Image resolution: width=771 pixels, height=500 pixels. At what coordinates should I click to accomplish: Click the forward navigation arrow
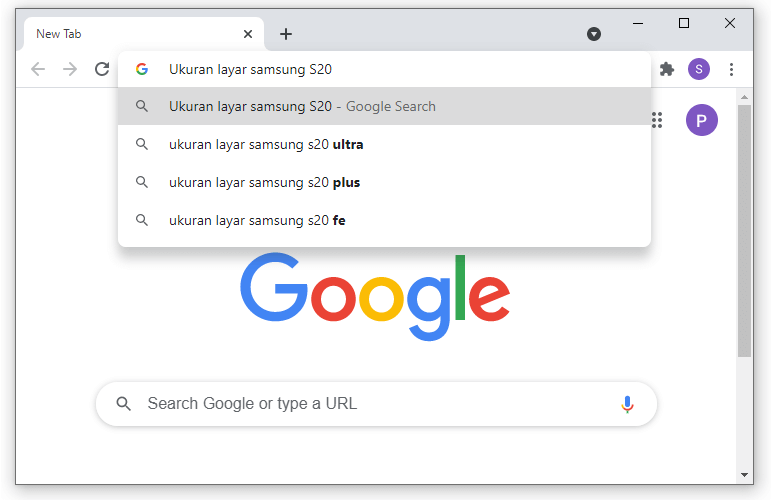coord(70,69)
